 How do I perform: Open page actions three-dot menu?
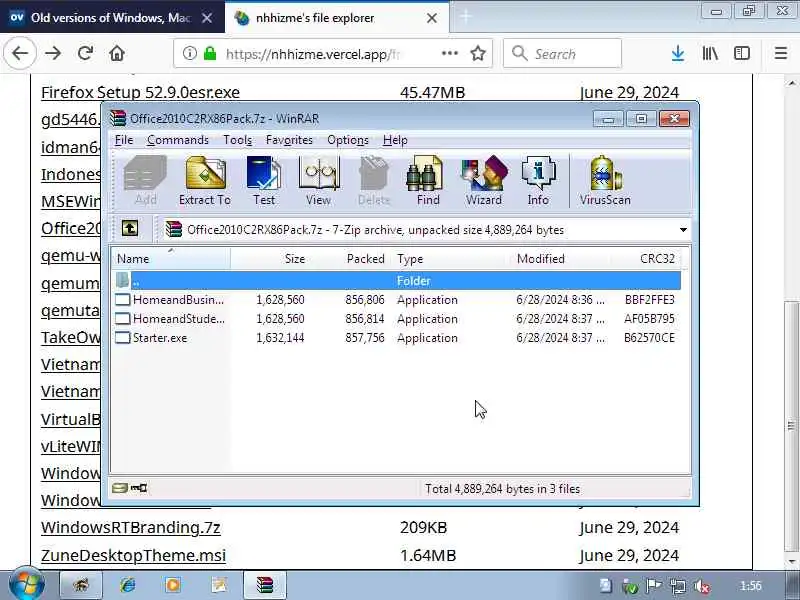[x=449, y=53]
